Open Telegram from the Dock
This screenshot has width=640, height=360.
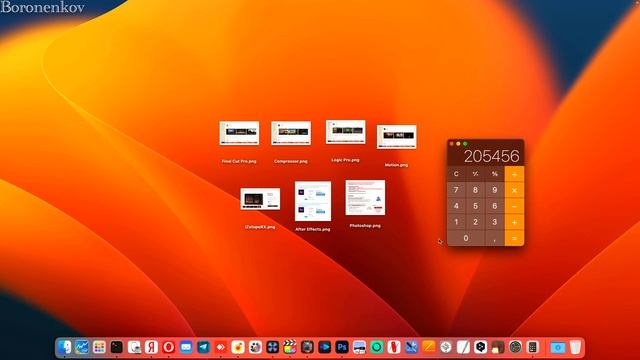203,347
